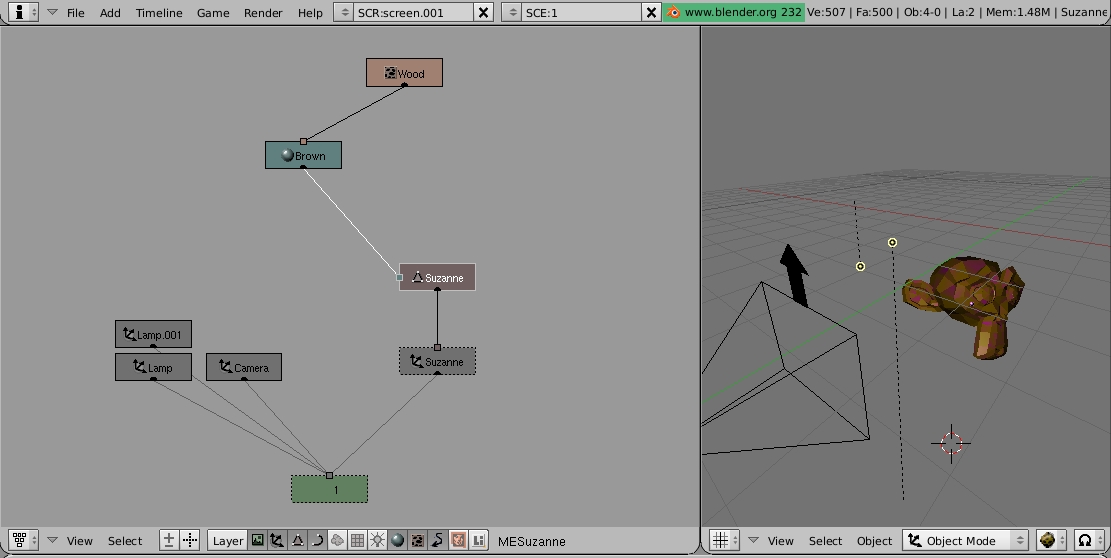Image resolution: width=1111 pixels, height=558 pixels.
Task: Click the MESuzanne label in Oops header
Action: [x=531, y=541]
